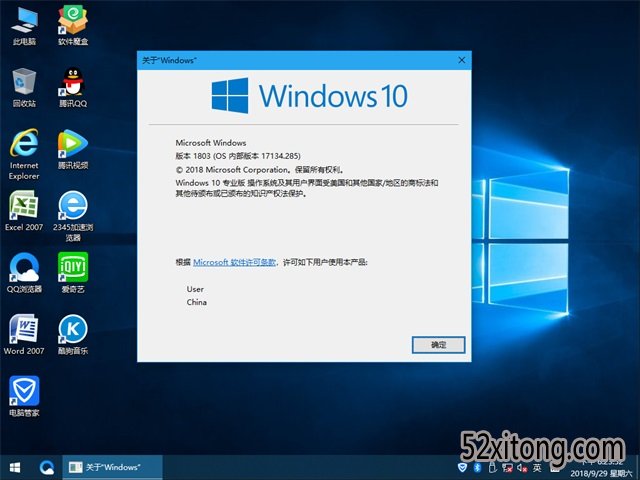This screenshot has width=640, height=480.
Task: Select the 电脑管家 shield desktop icon
Action: 24,397
